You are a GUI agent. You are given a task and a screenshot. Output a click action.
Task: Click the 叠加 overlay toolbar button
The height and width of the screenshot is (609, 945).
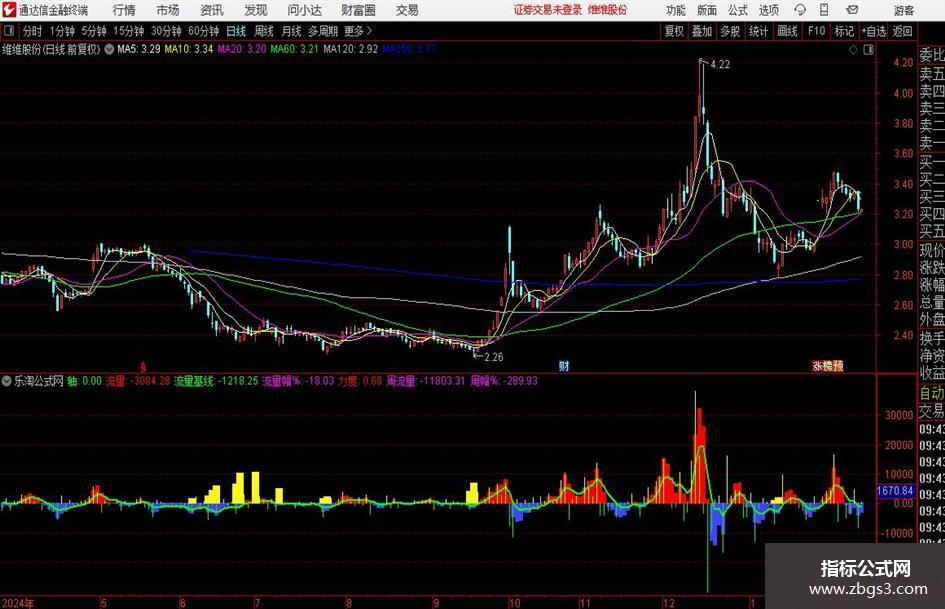point(702,31)
